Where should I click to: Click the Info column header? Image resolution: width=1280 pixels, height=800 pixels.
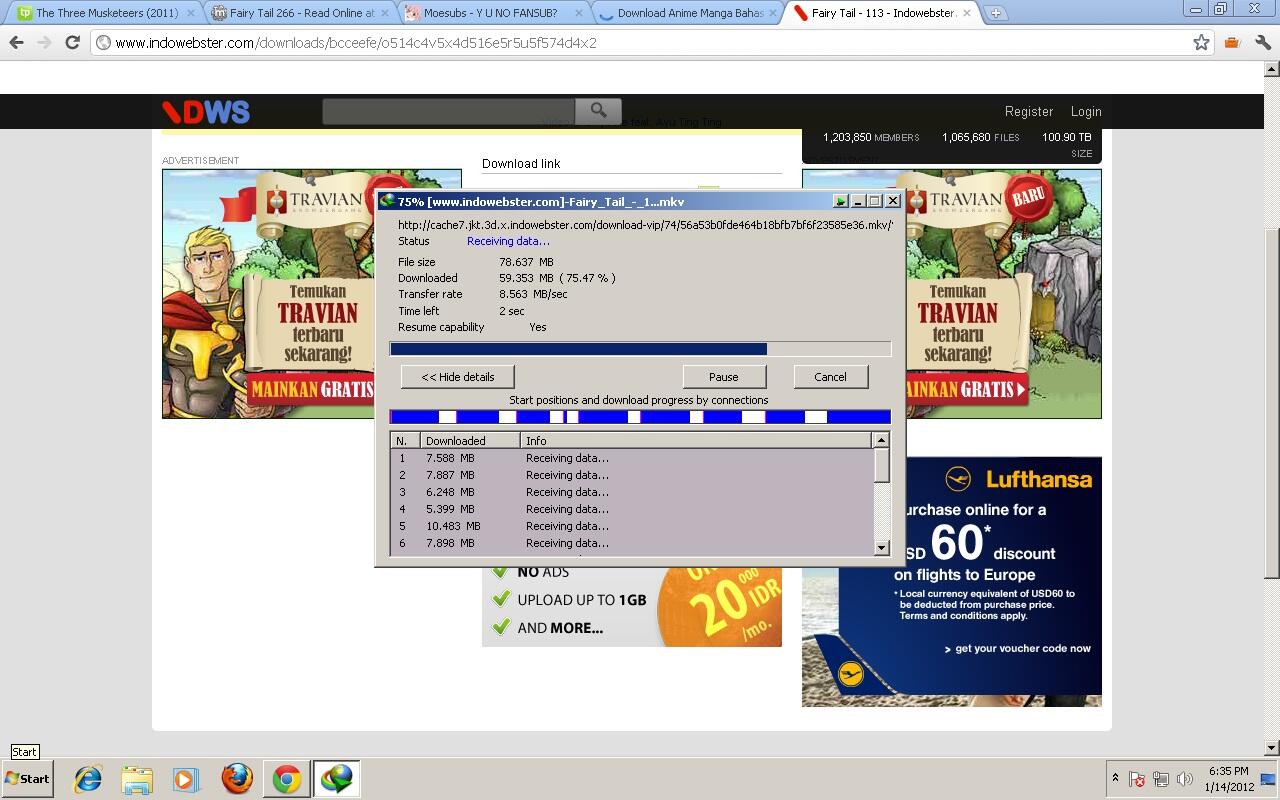tap(696, 440)
